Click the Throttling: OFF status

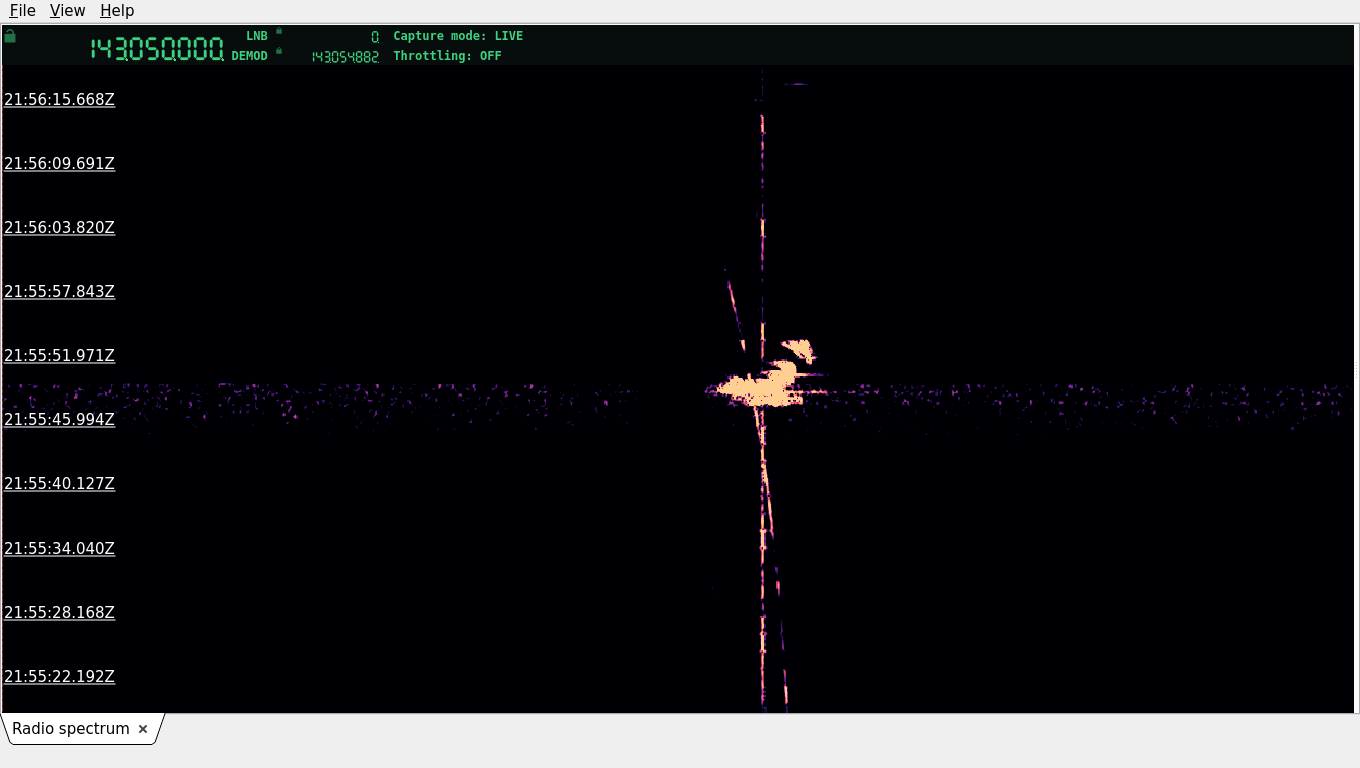[447, 56]
